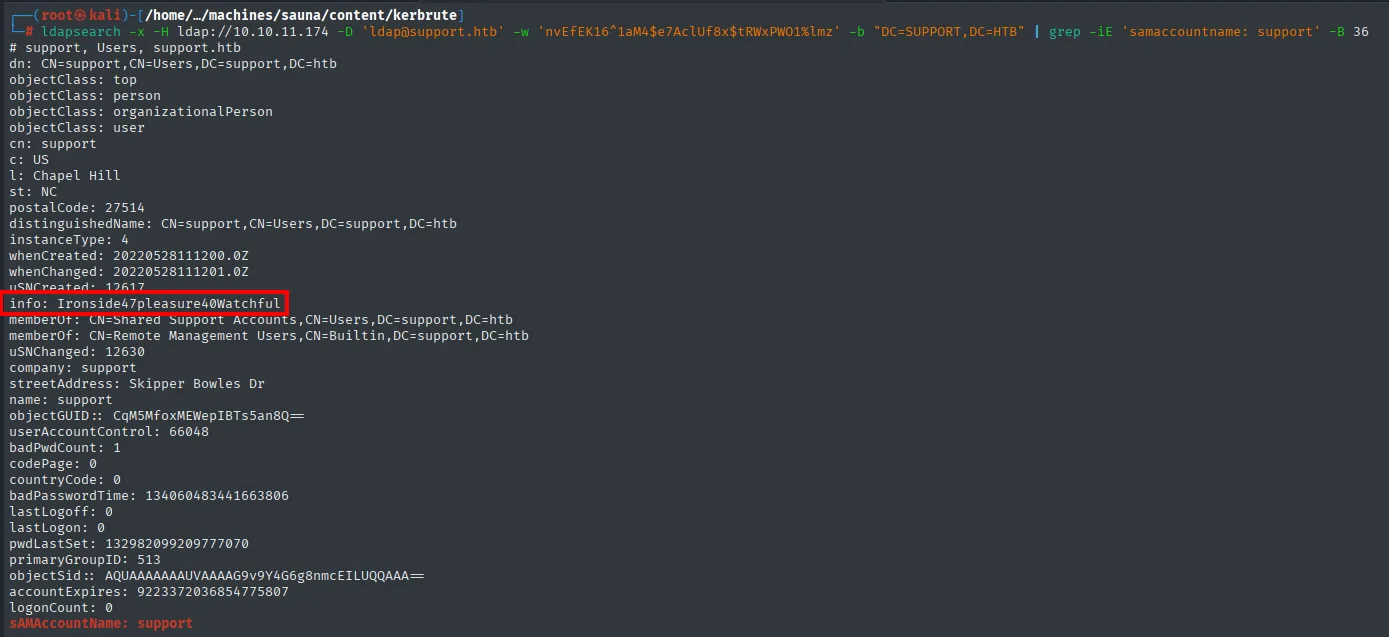This screenshot has height=637, width=1389.
Task: Click the 'company: support' line
Action: (x=73, y=368)
